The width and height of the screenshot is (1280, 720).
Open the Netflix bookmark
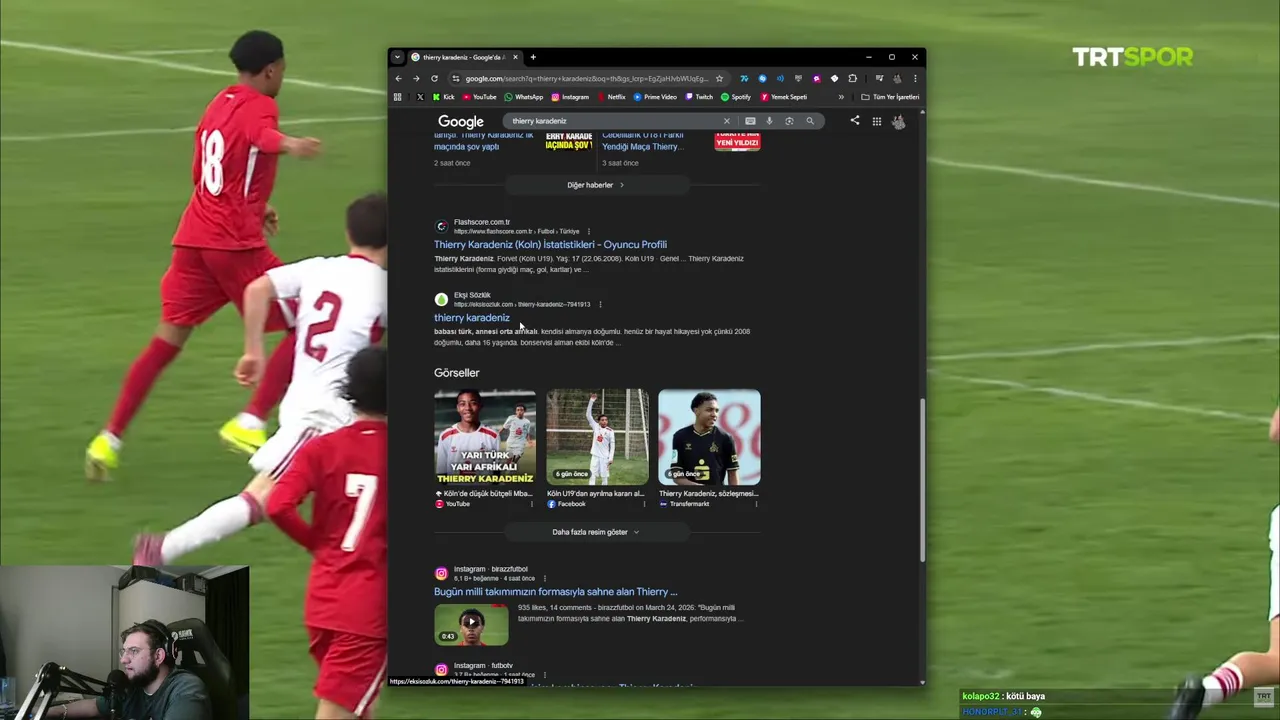[x=611, y=97]
